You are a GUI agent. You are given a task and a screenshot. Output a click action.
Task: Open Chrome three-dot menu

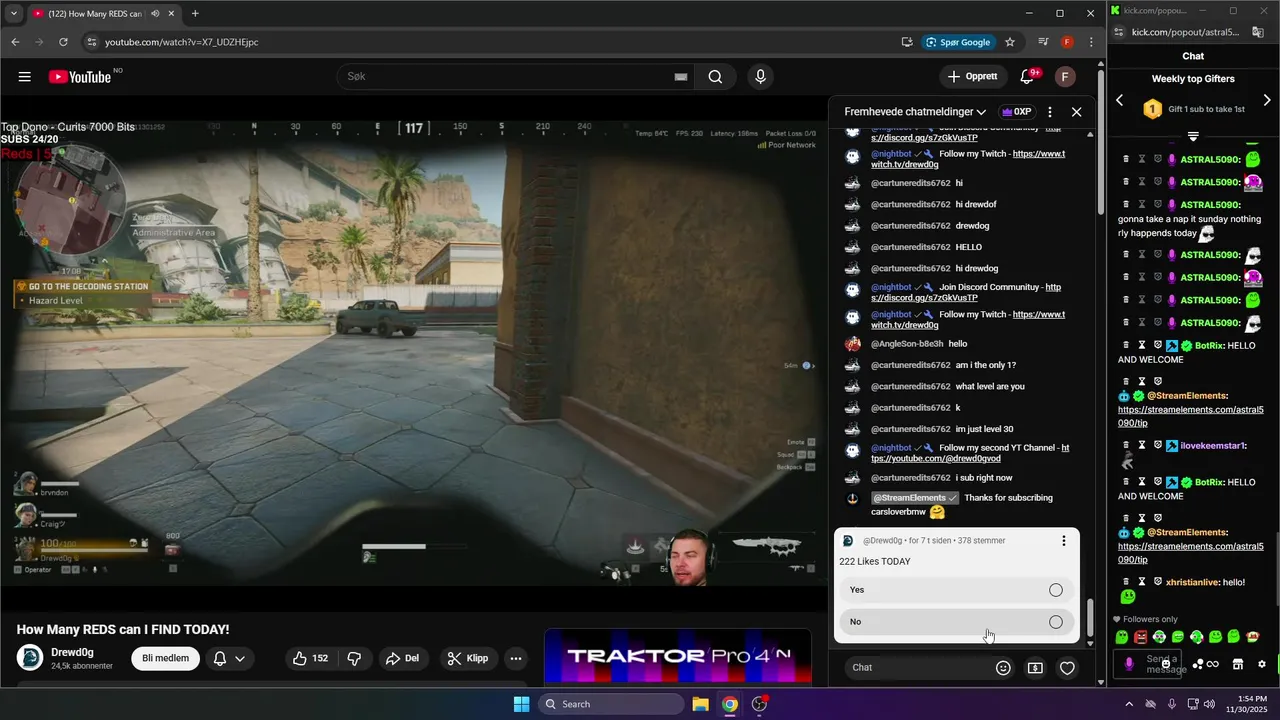point(1091,42)
